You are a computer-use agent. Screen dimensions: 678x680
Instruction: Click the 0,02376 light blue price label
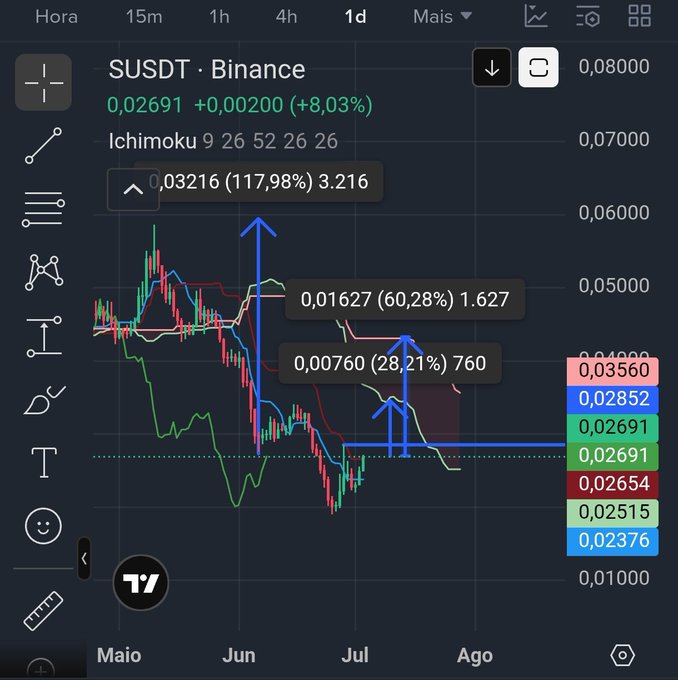pos(612,541)
